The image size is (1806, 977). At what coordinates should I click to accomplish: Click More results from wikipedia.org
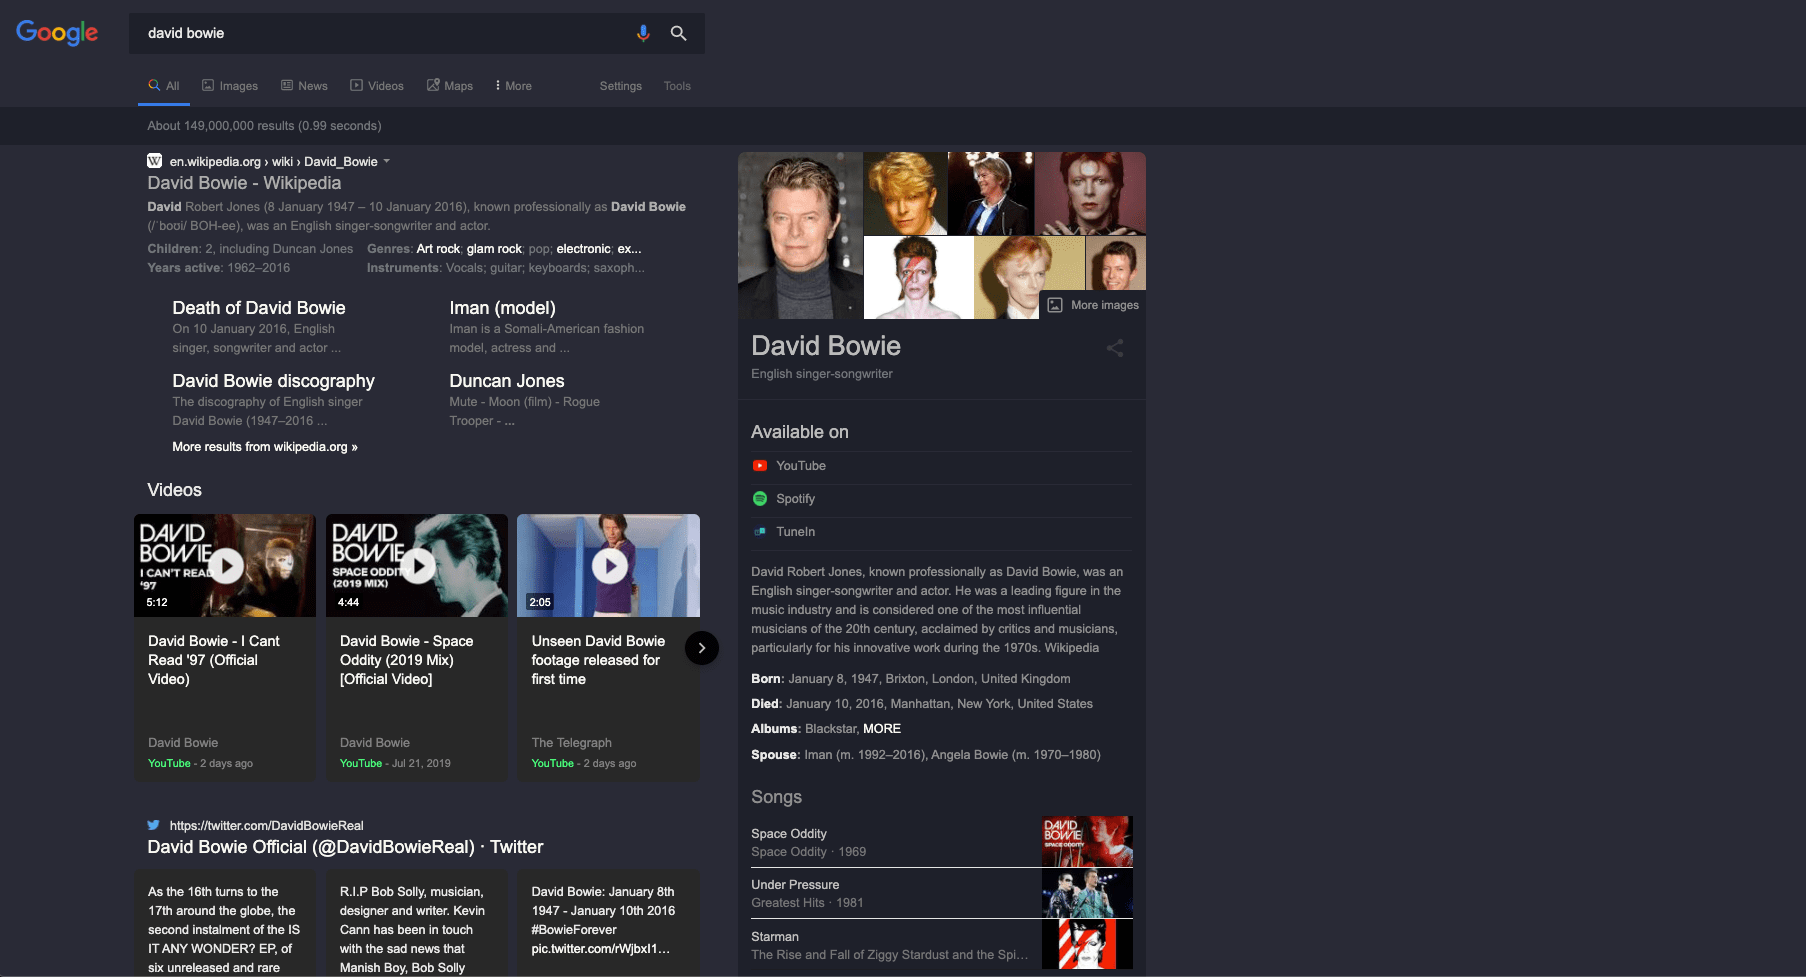[265, 447]
